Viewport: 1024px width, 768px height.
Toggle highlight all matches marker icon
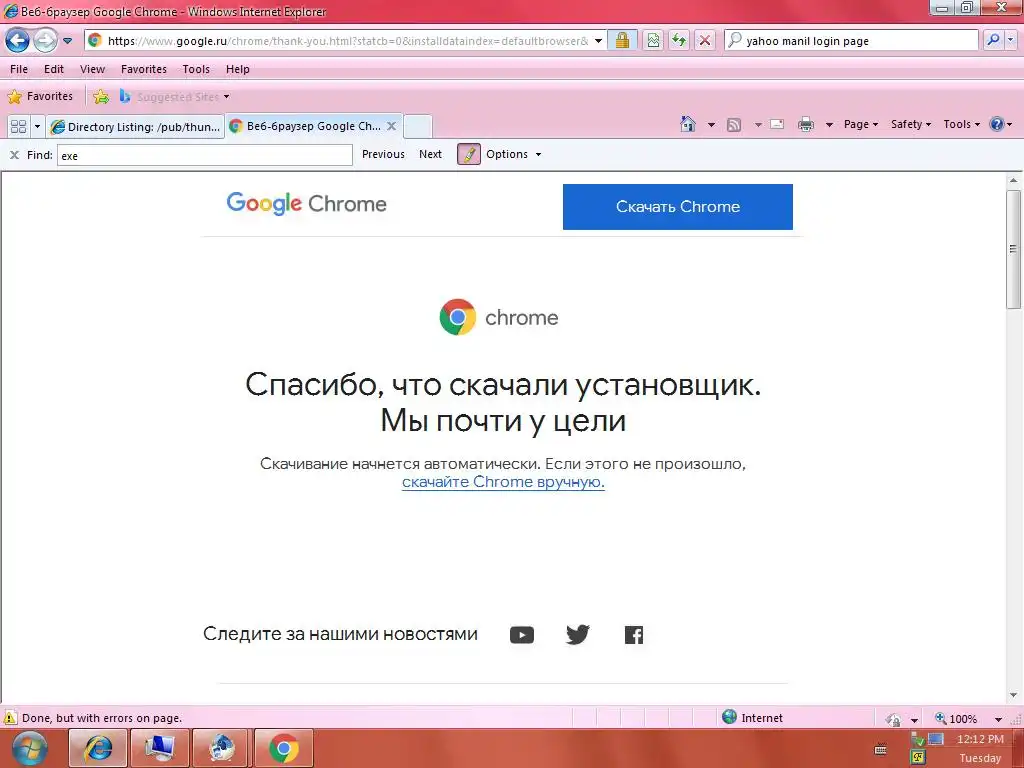click(469, 154)
